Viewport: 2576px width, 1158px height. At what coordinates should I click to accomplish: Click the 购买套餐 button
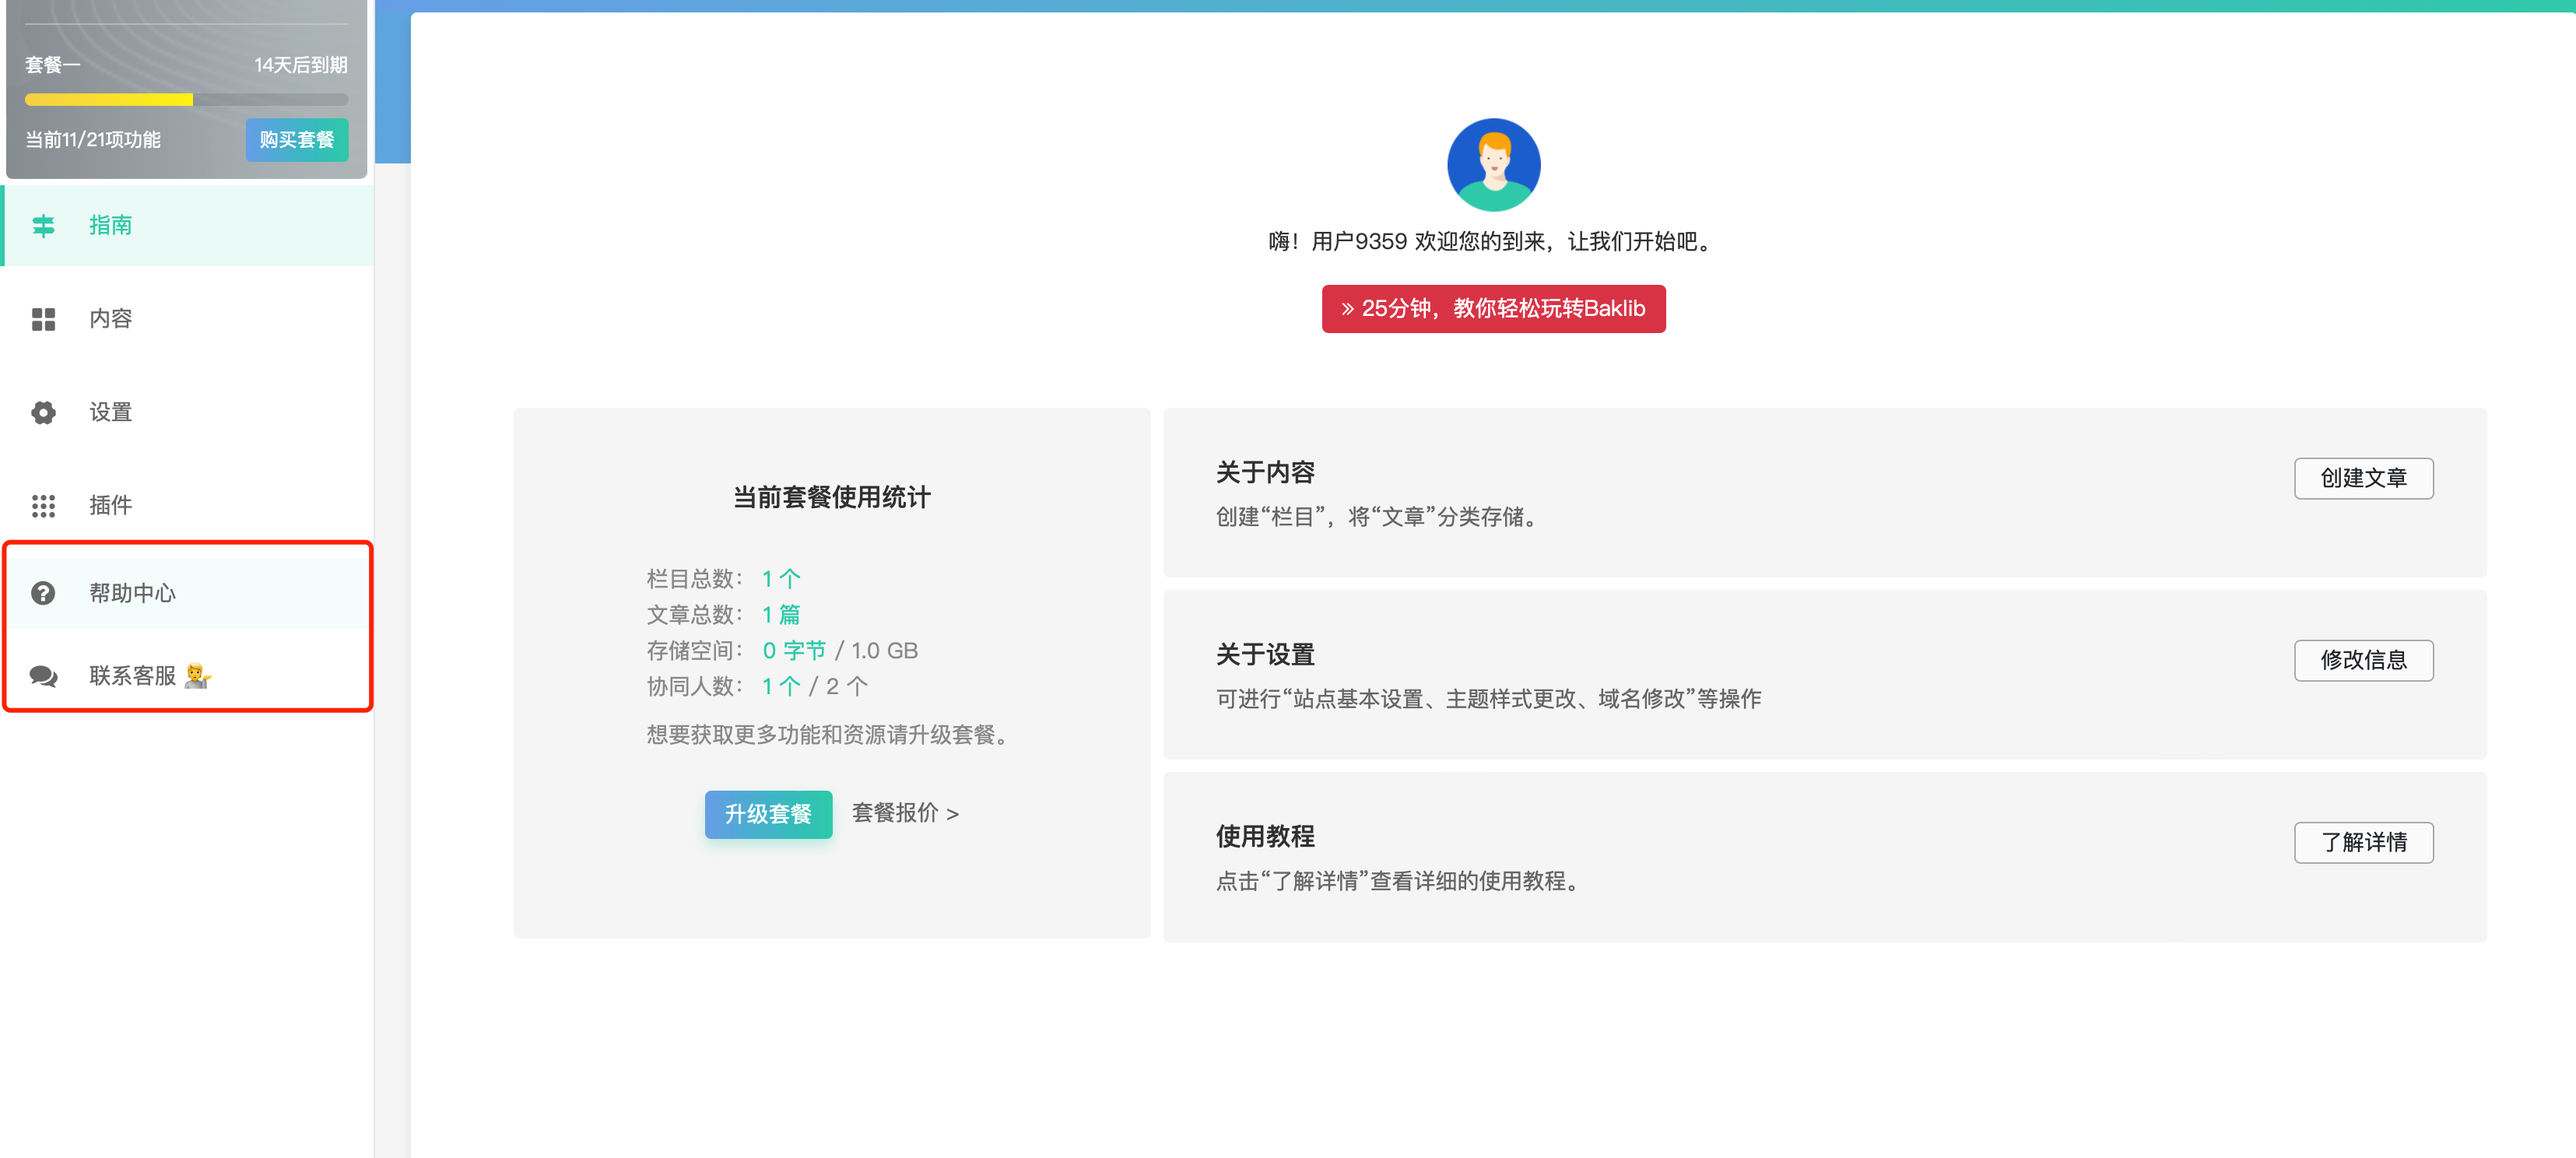(297, 140)
